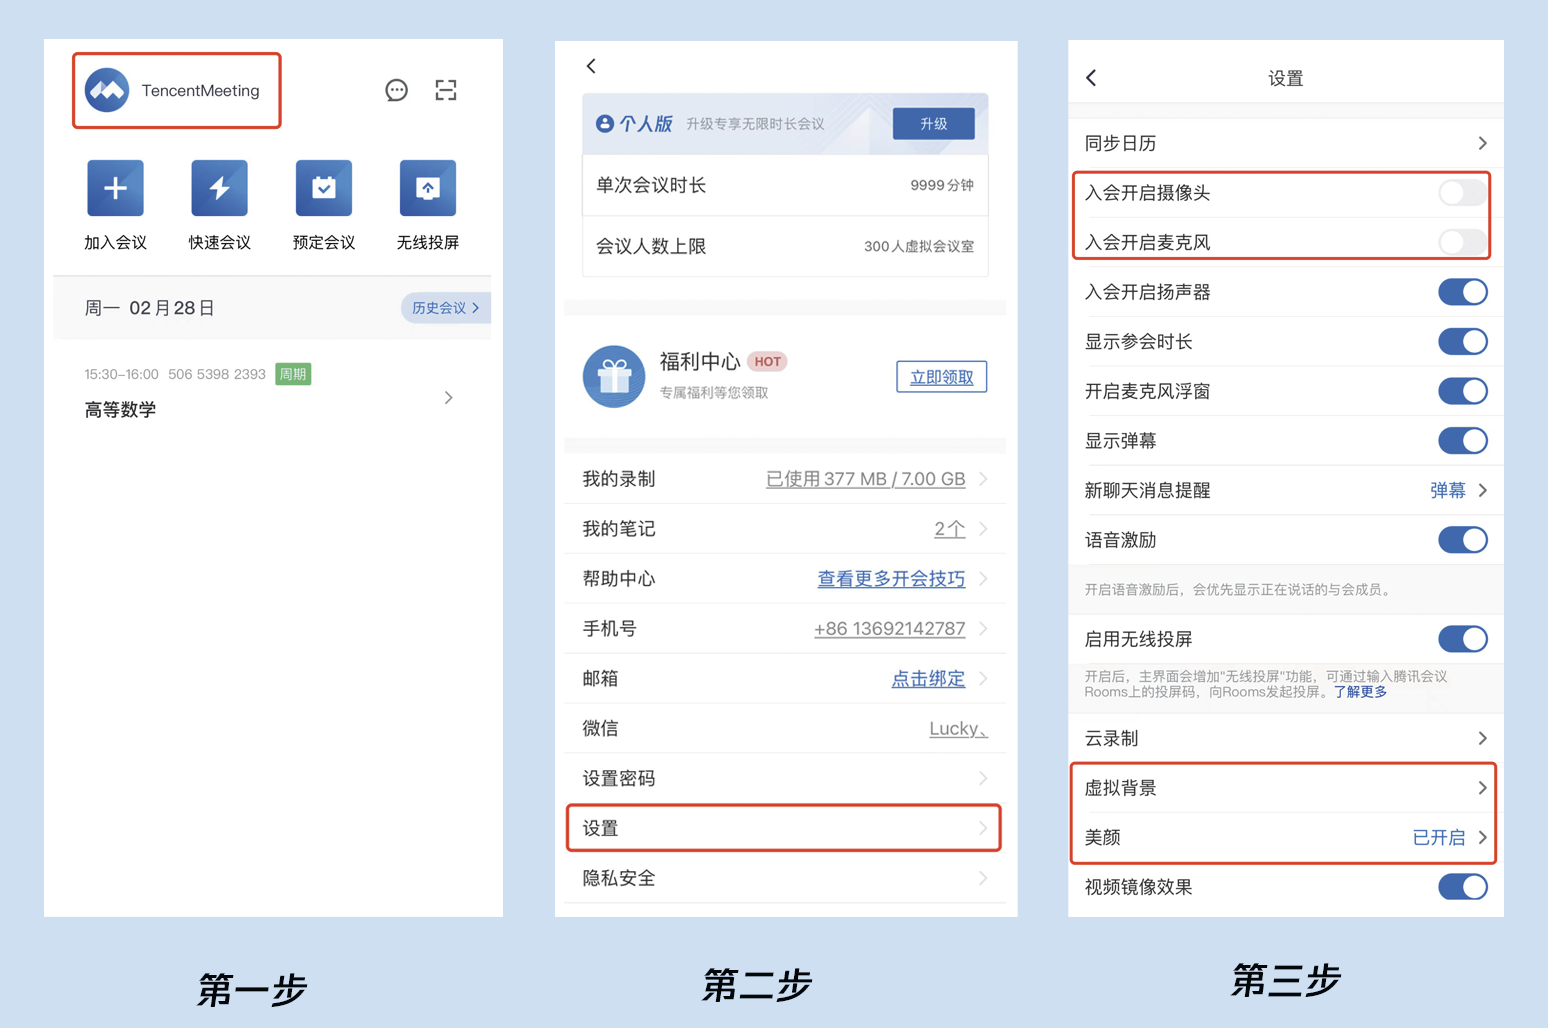The height and width of the screenshot is (1028, 1548).
Task: Open the chat messages bubble icon
Action: (x=396, y=91)
